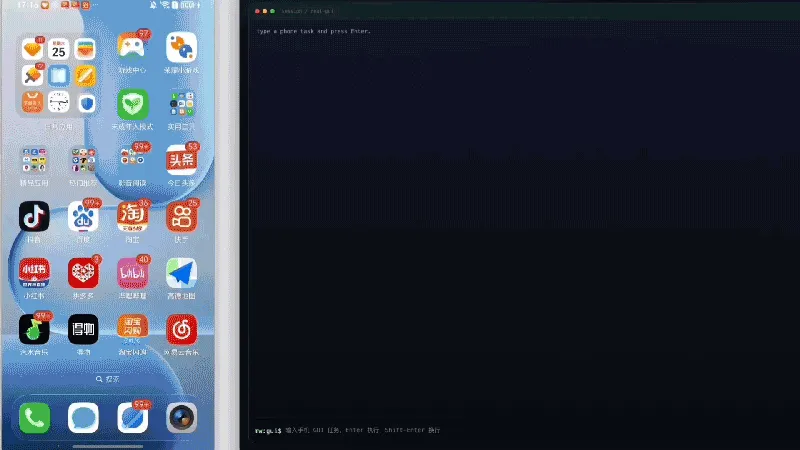Image resolution: width=800 pixels, height=450 pixels.
Task: Open the Kuaishou app icon
Action: coord(181,217)
